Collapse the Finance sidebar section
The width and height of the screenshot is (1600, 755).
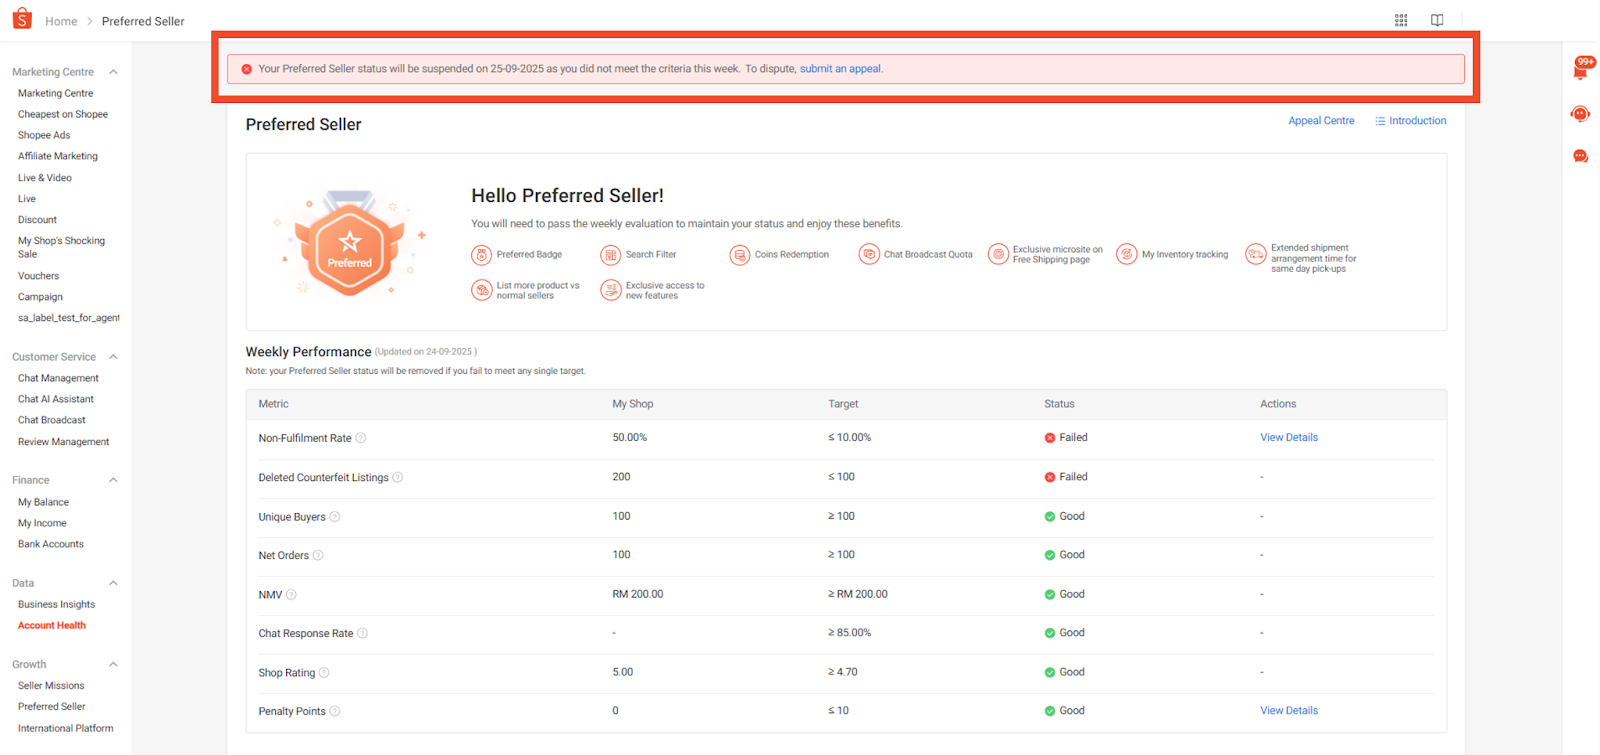tap(113, 480)
